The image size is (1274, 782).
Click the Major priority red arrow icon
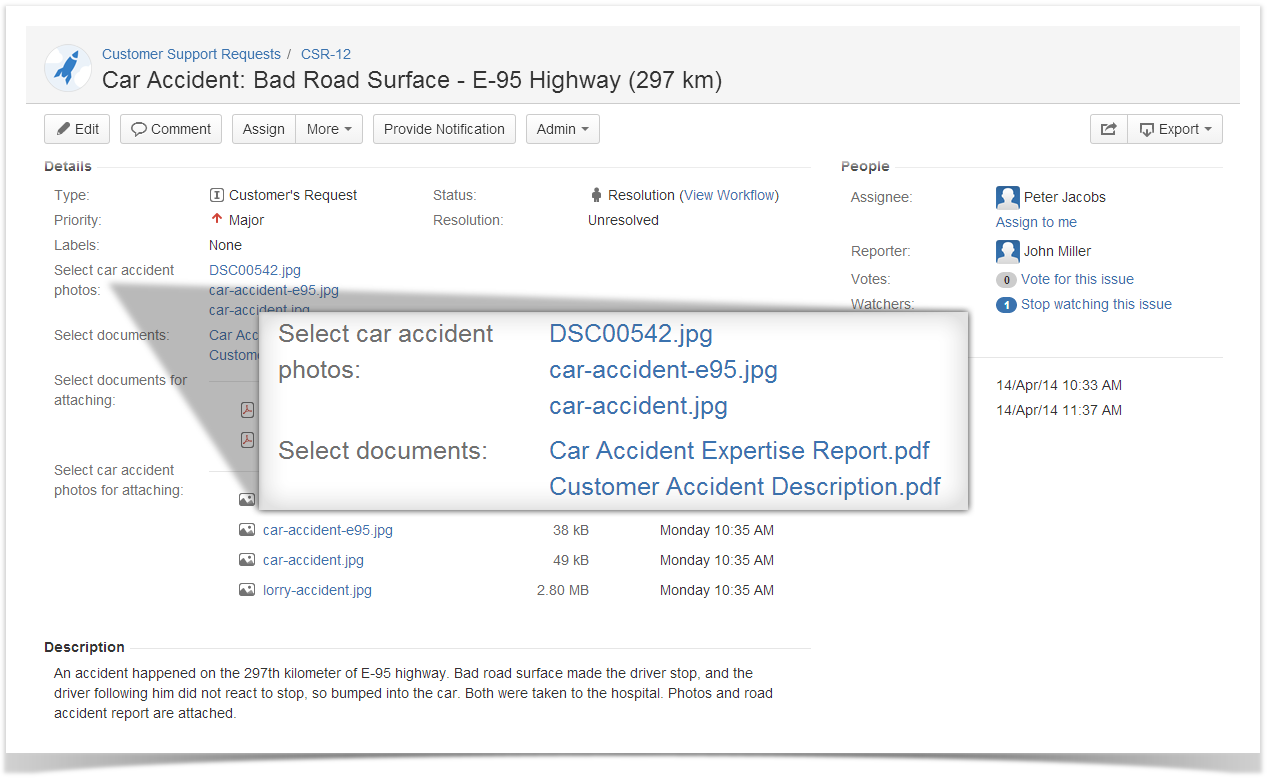tap(216, 219)
